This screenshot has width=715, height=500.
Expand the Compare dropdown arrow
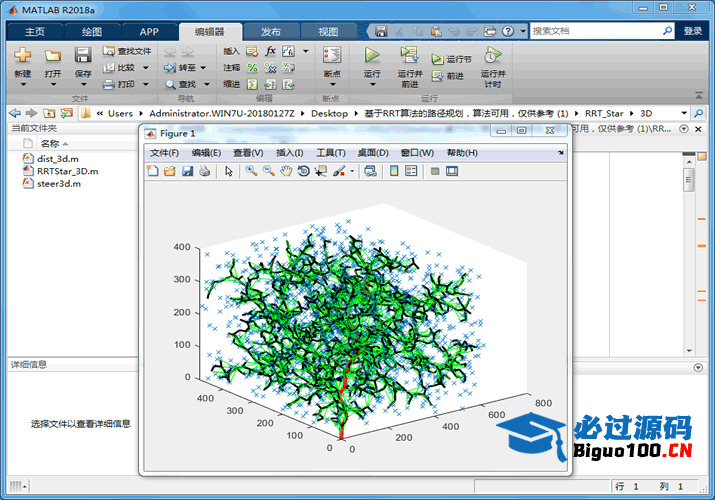point(146,68)
